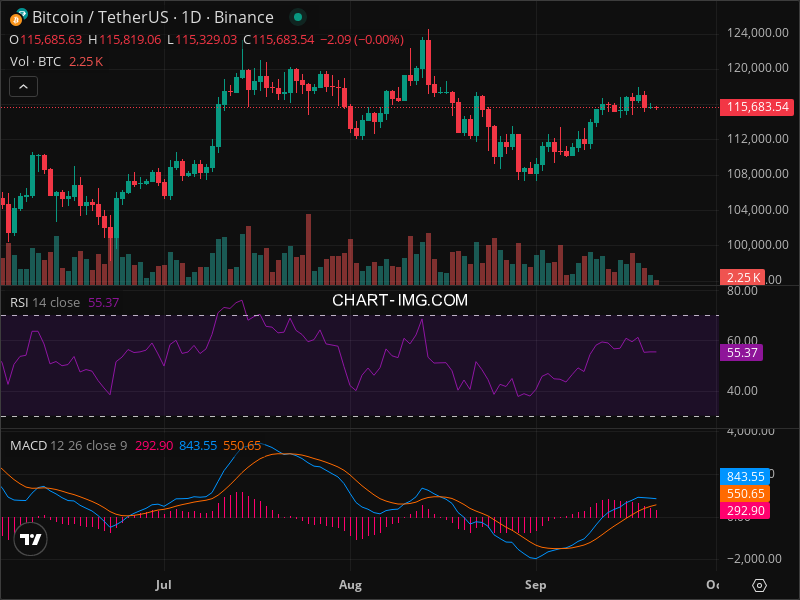The width and height of the screenshot is (800, 600).
Task: Click the Jul label on time axis
Action: coord(164,583)
